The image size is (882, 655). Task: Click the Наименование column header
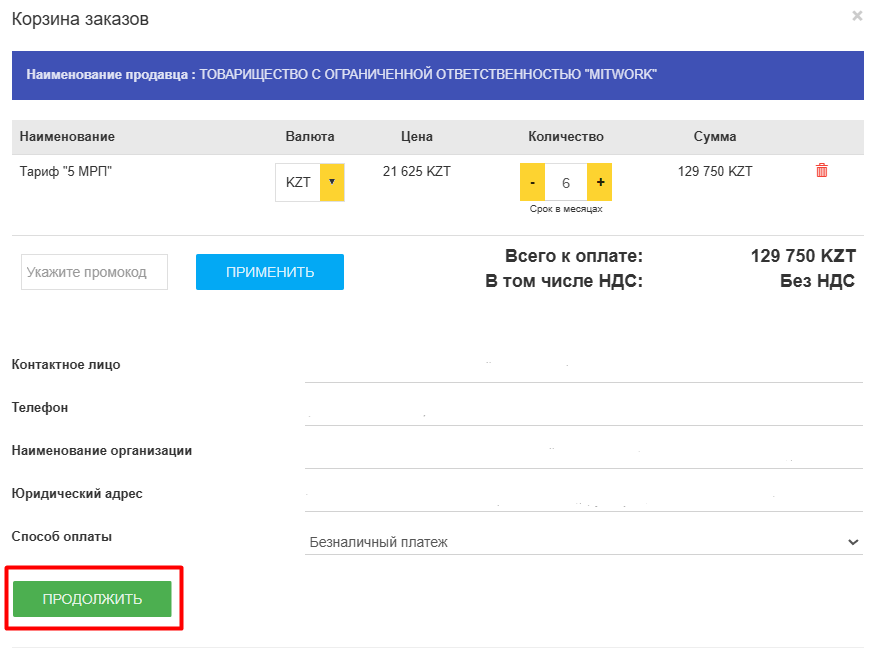[x=67, y=137]
